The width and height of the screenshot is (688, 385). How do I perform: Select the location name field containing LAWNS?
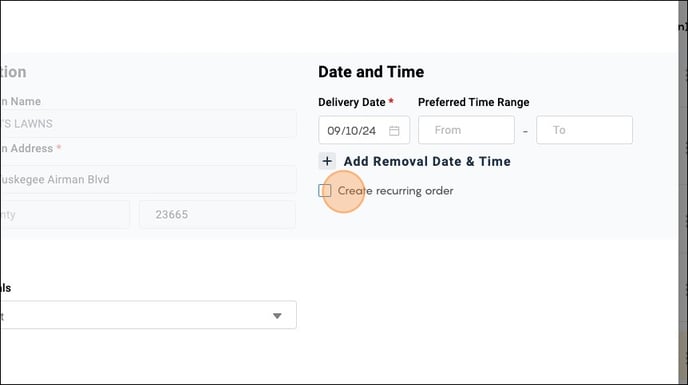[x=148, y=123]
